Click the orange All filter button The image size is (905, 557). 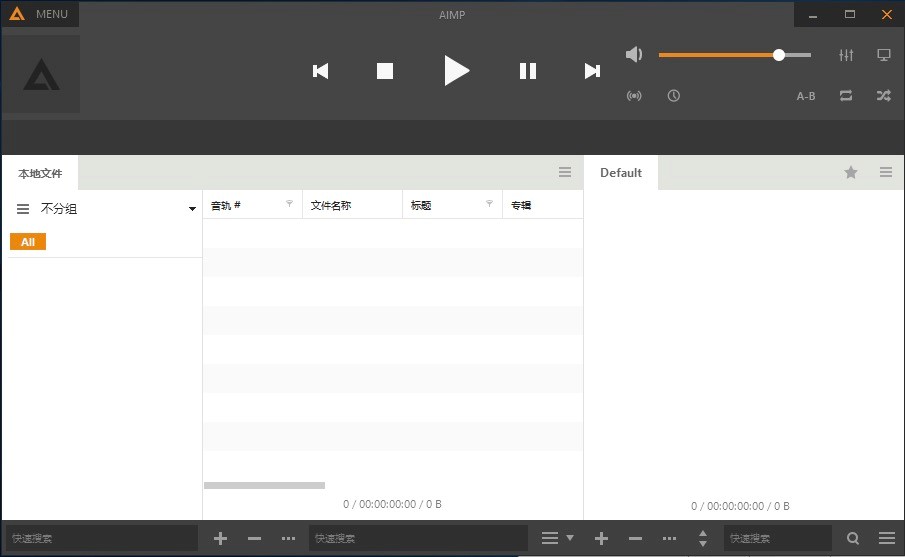[x=28, y=242]
